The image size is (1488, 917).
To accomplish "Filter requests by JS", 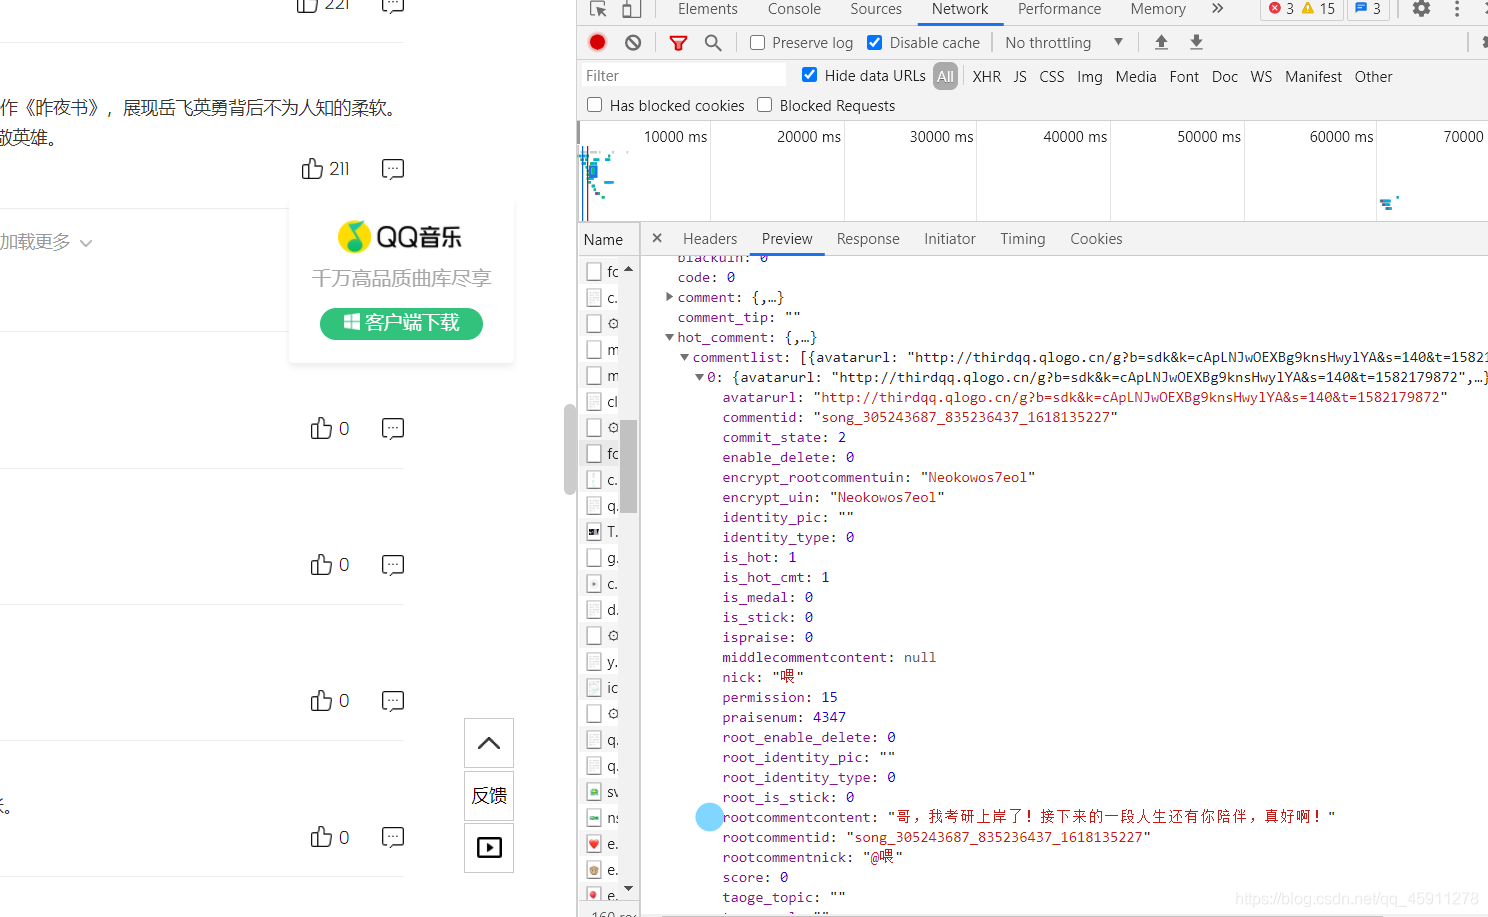I will [1020, 77].
